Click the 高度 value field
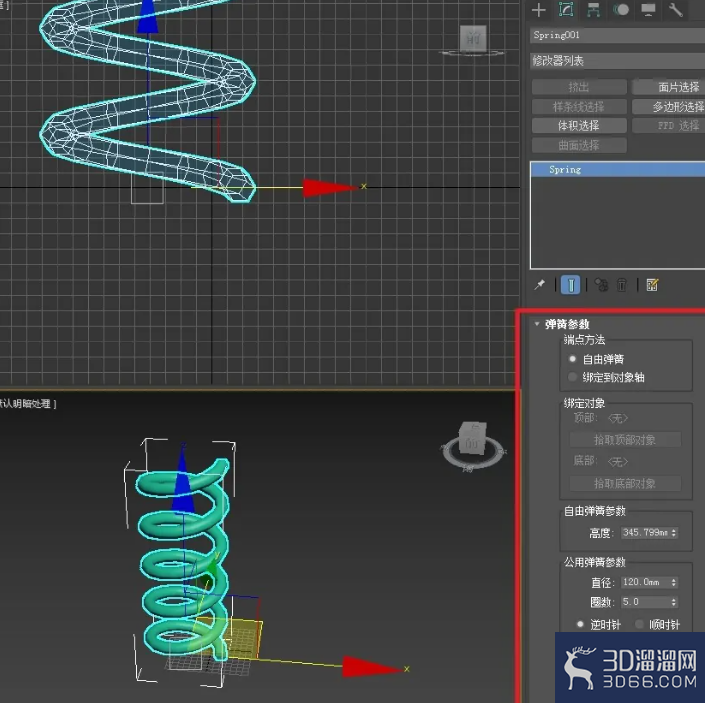 click(x=645, y=533)
